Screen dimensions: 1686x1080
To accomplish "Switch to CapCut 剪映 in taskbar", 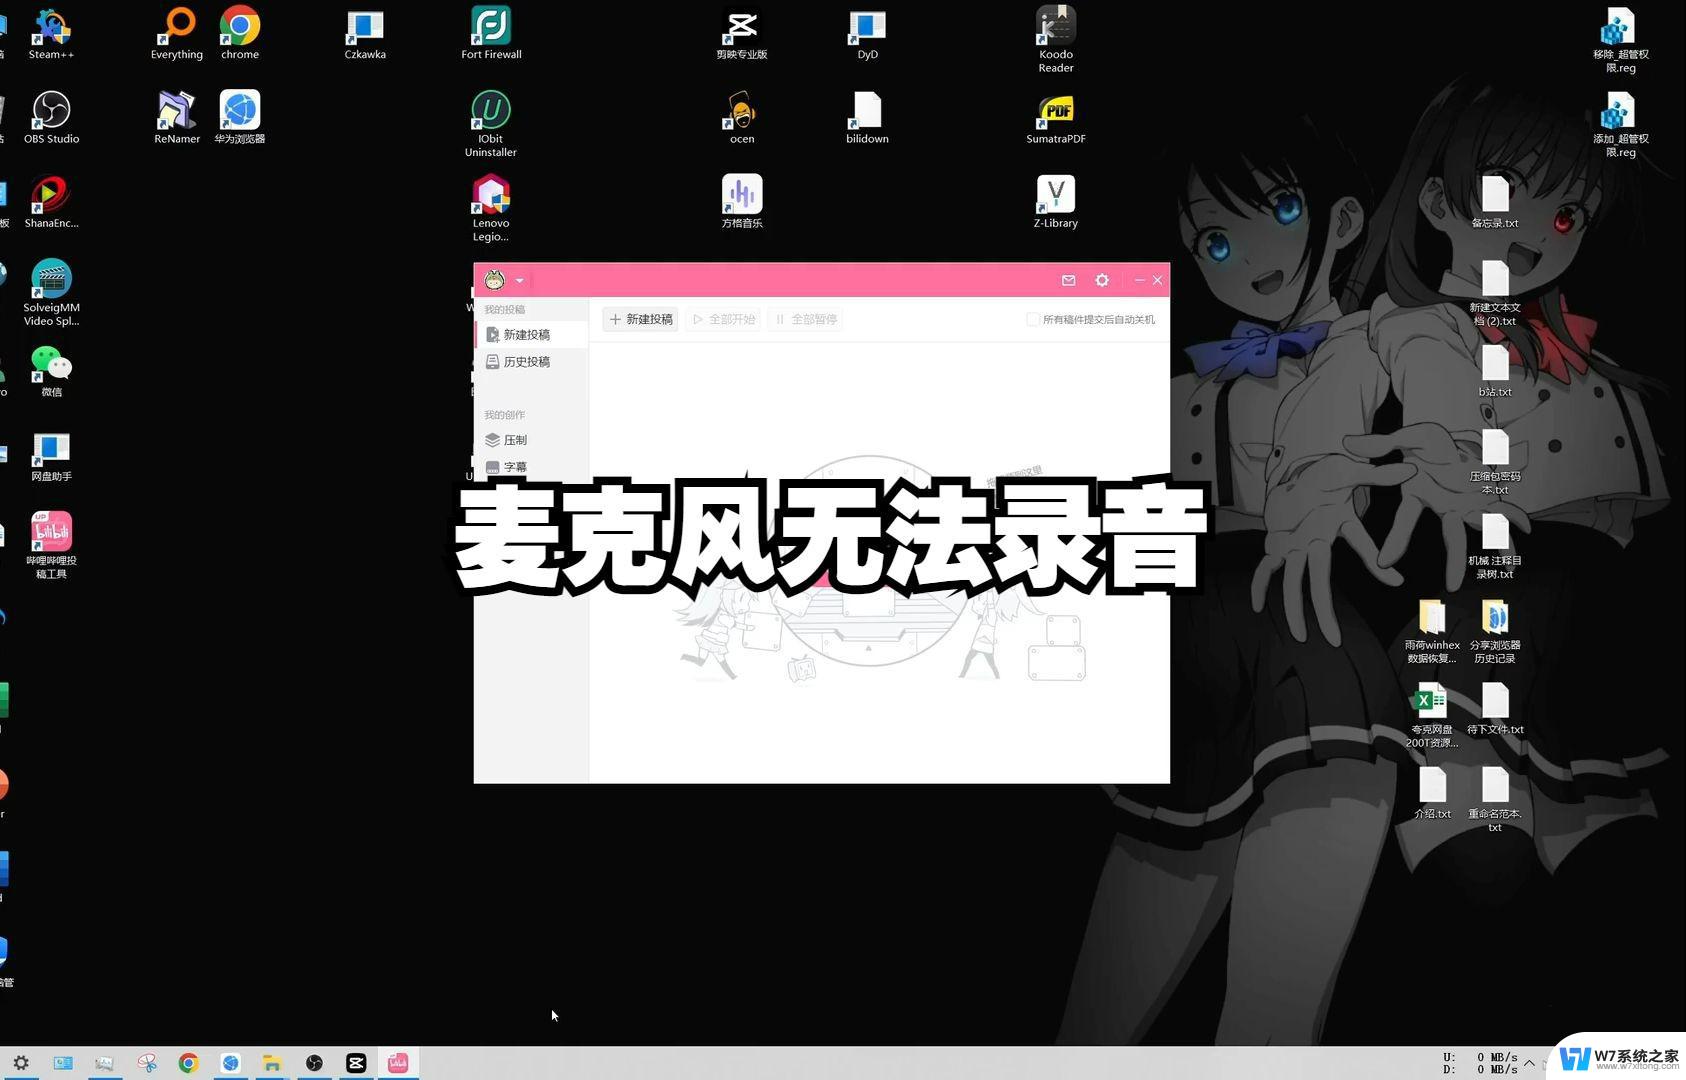I will pyautogui.click(x=356, y=1063).
